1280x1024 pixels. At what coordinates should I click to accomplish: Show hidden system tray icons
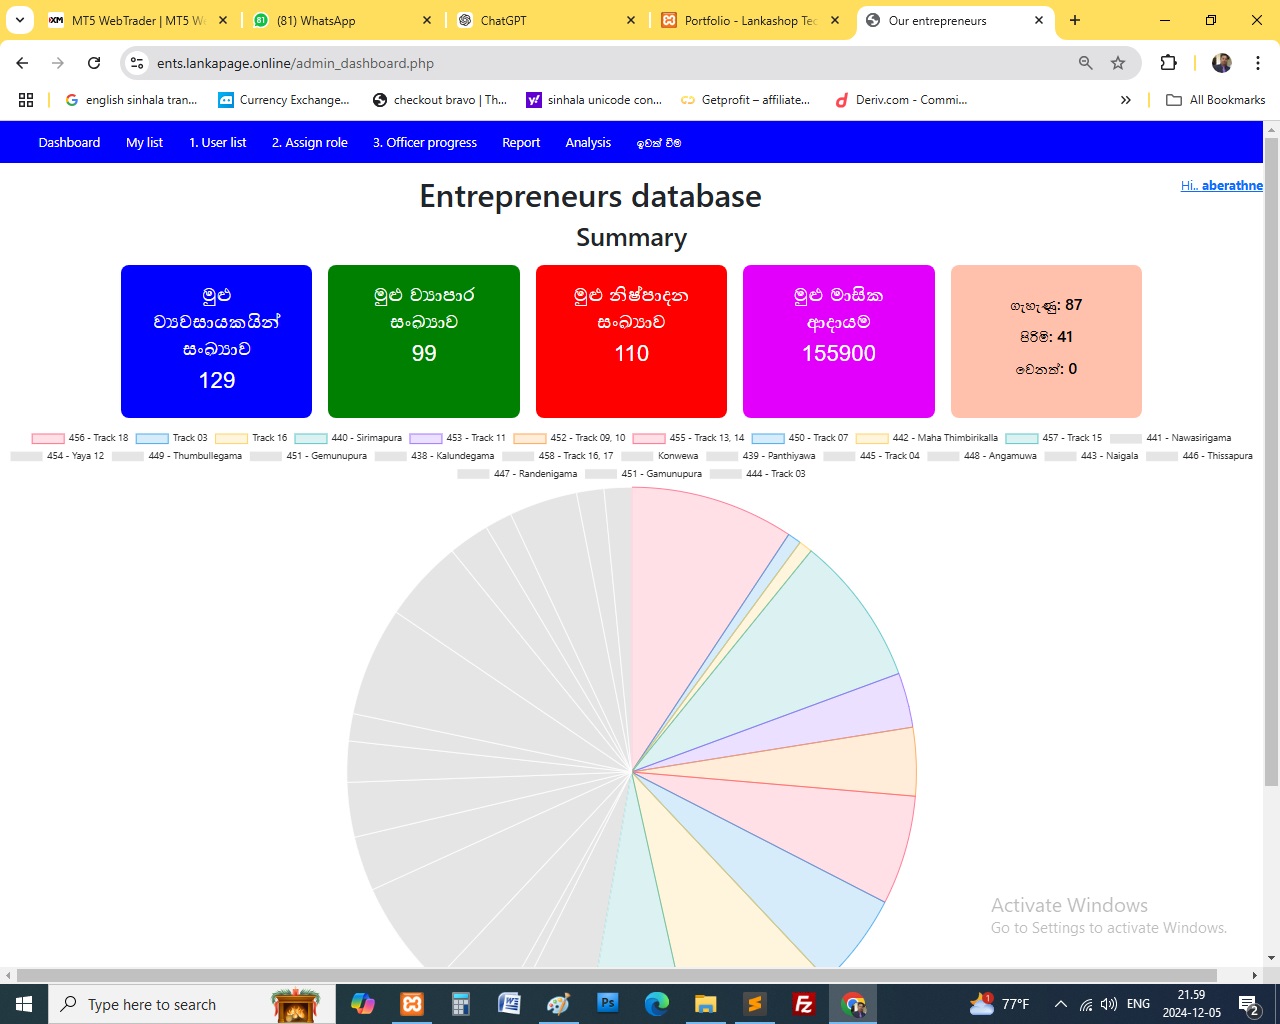pos(1060,1004)
